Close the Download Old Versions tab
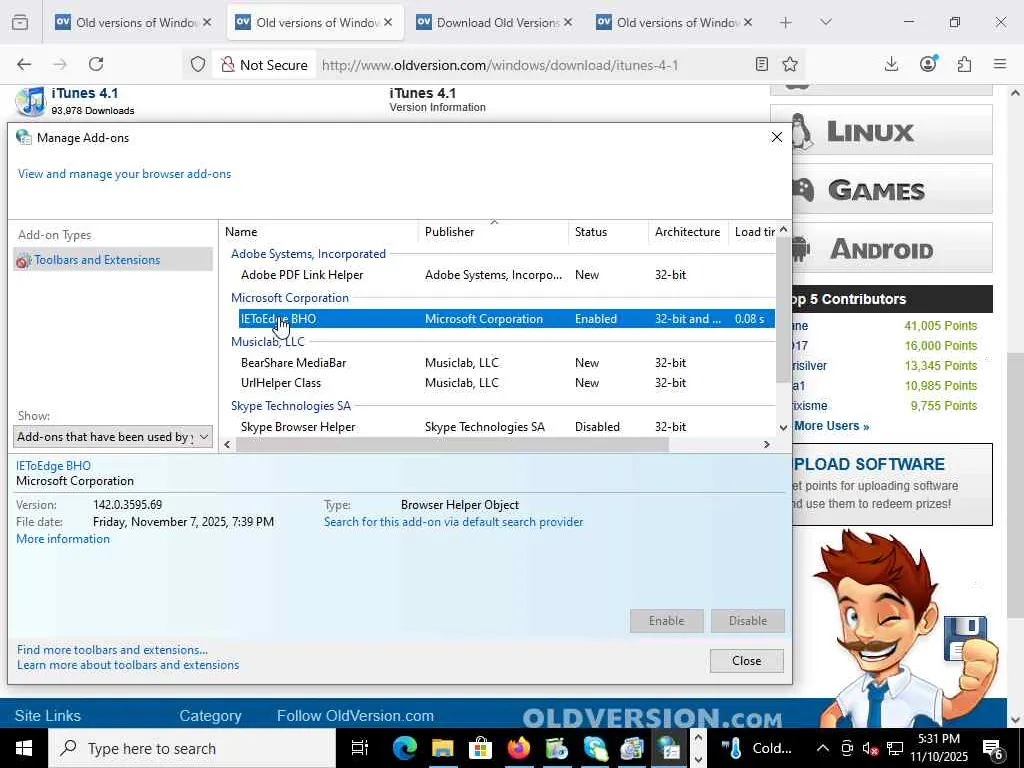 pos(568,22)
